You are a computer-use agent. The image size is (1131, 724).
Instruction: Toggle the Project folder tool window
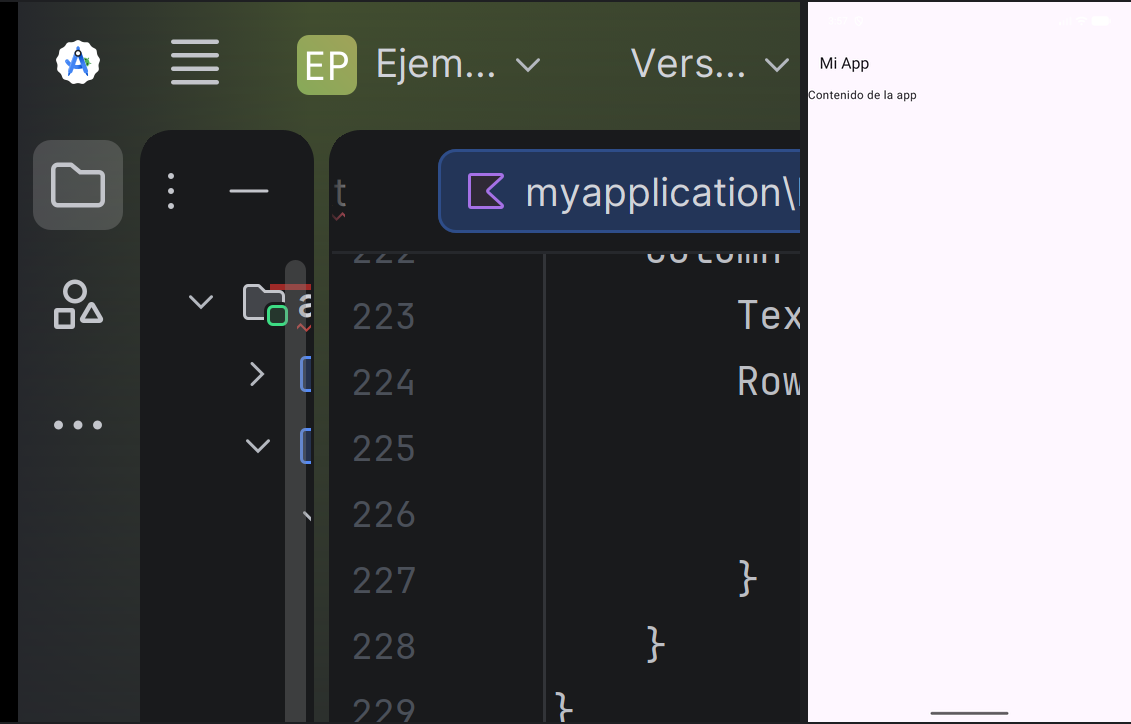pyautogui.click(x=78, y=185)
